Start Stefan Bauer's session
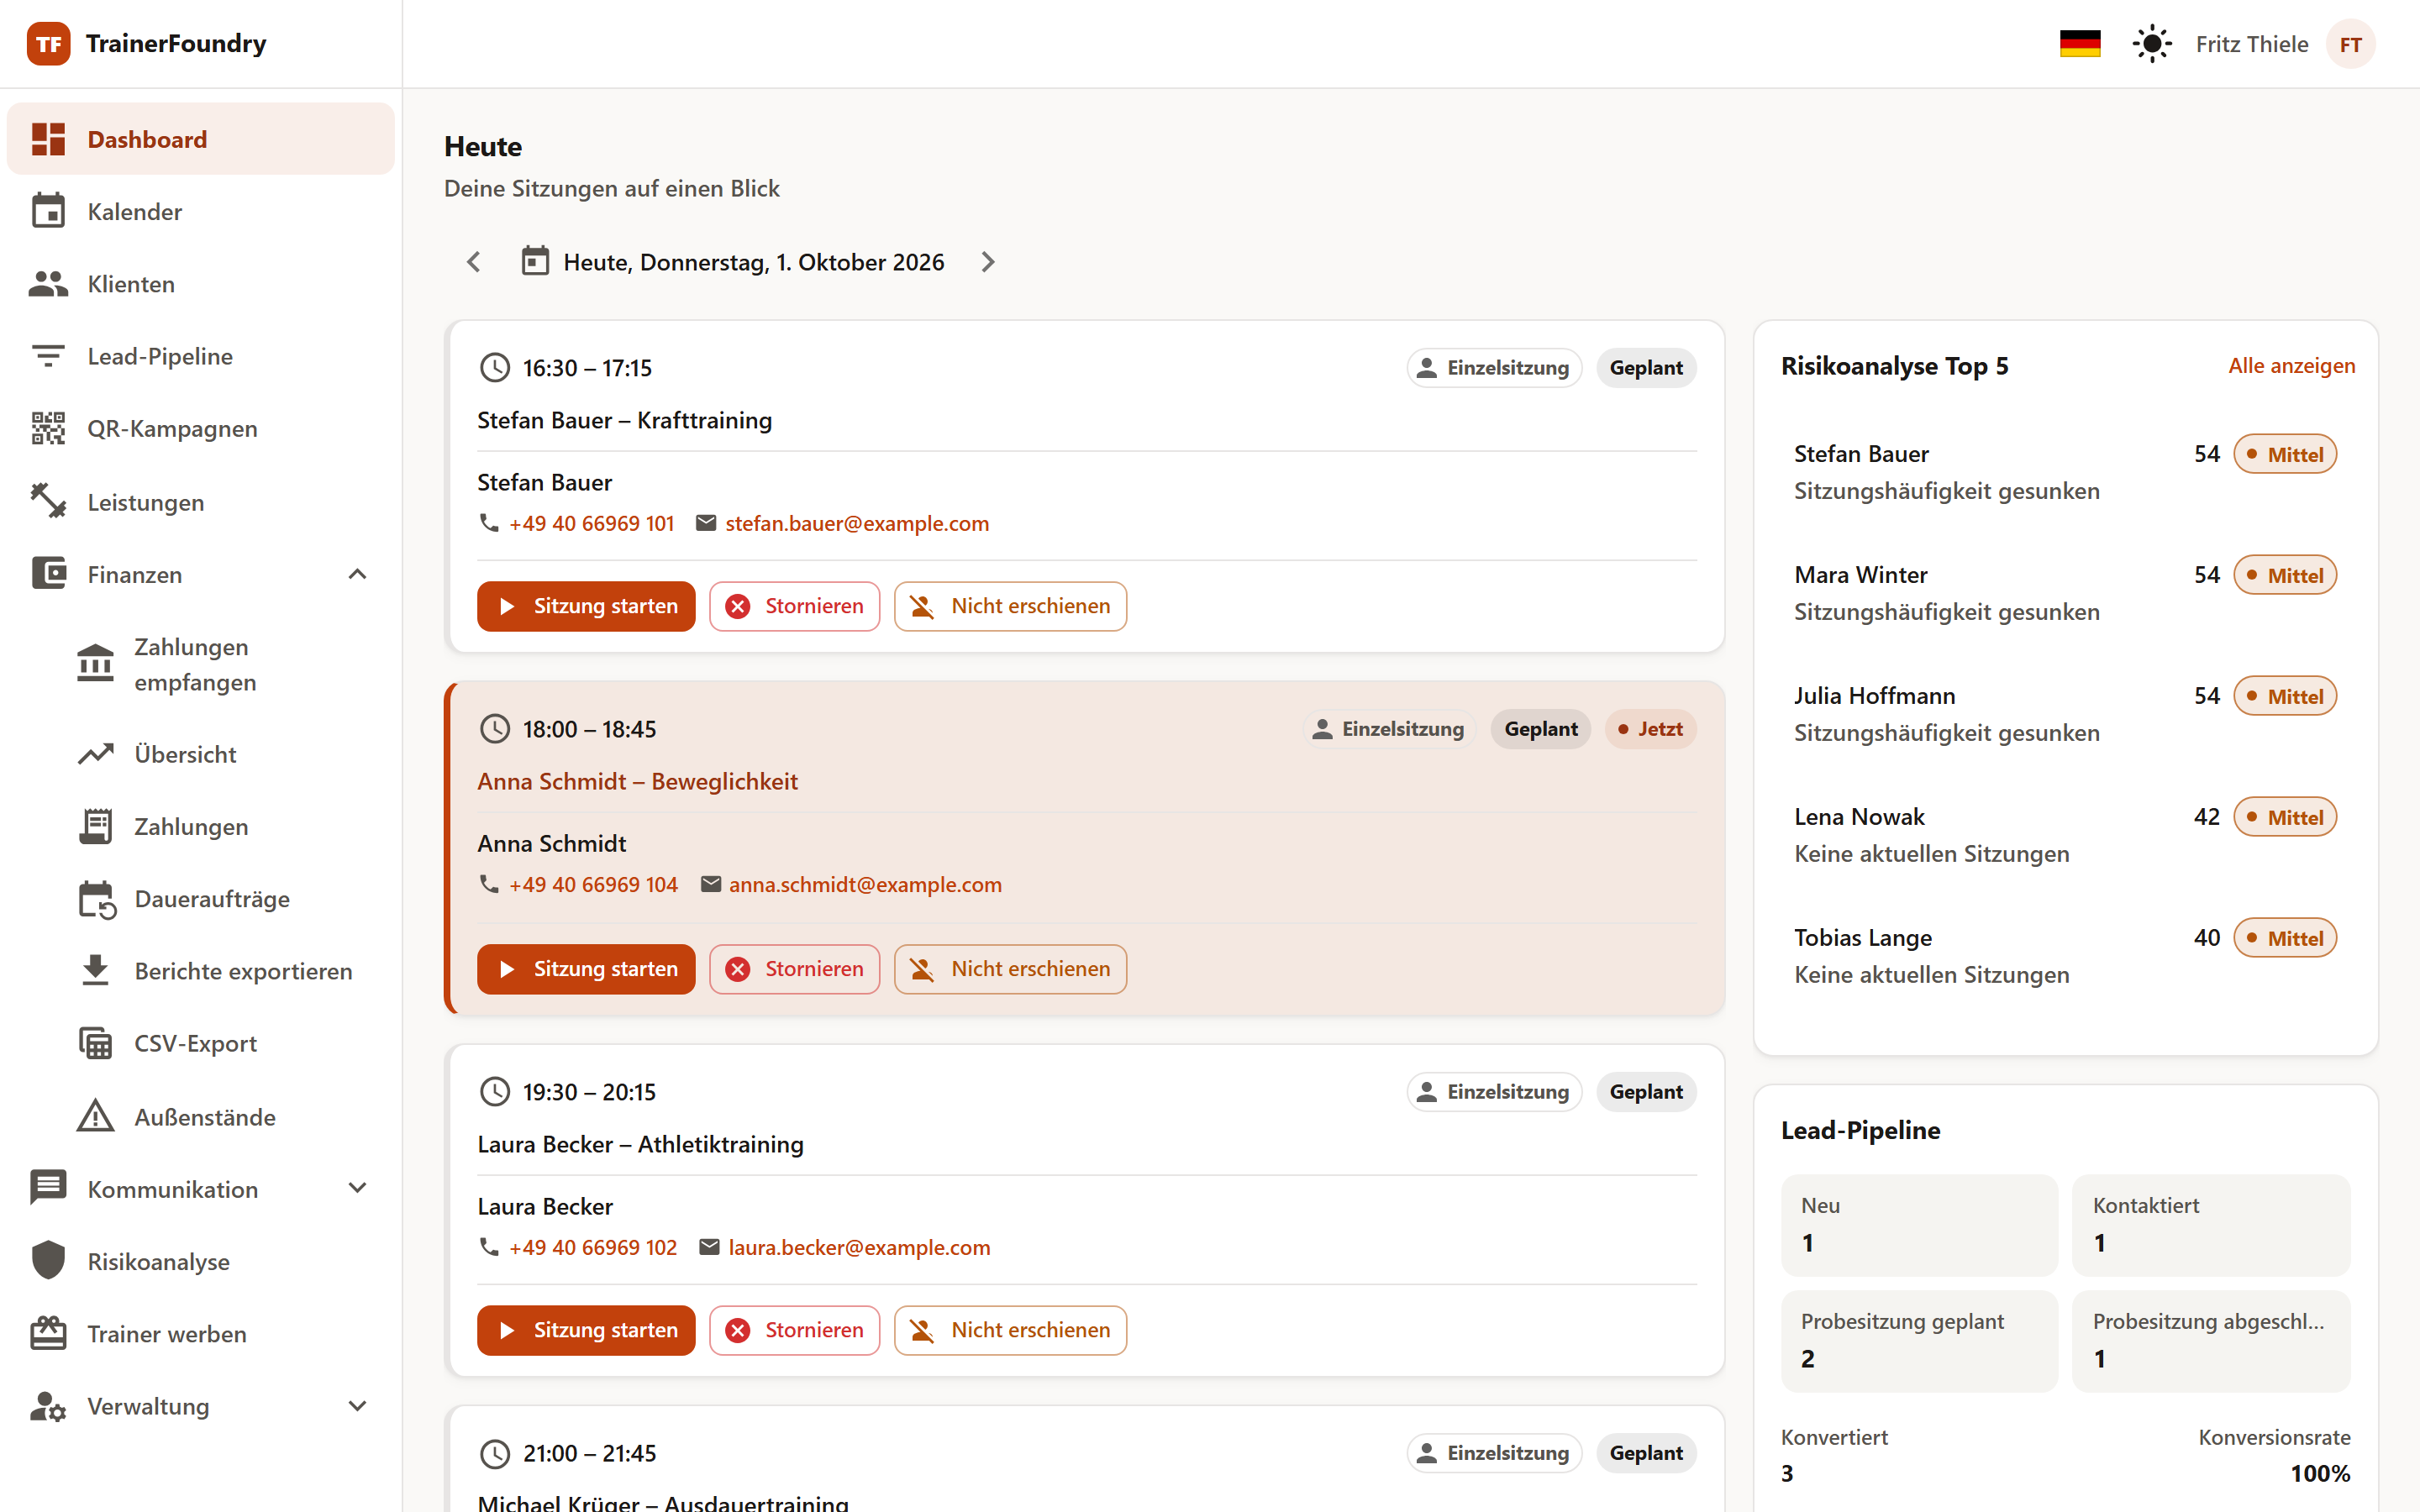 (586, 606)
